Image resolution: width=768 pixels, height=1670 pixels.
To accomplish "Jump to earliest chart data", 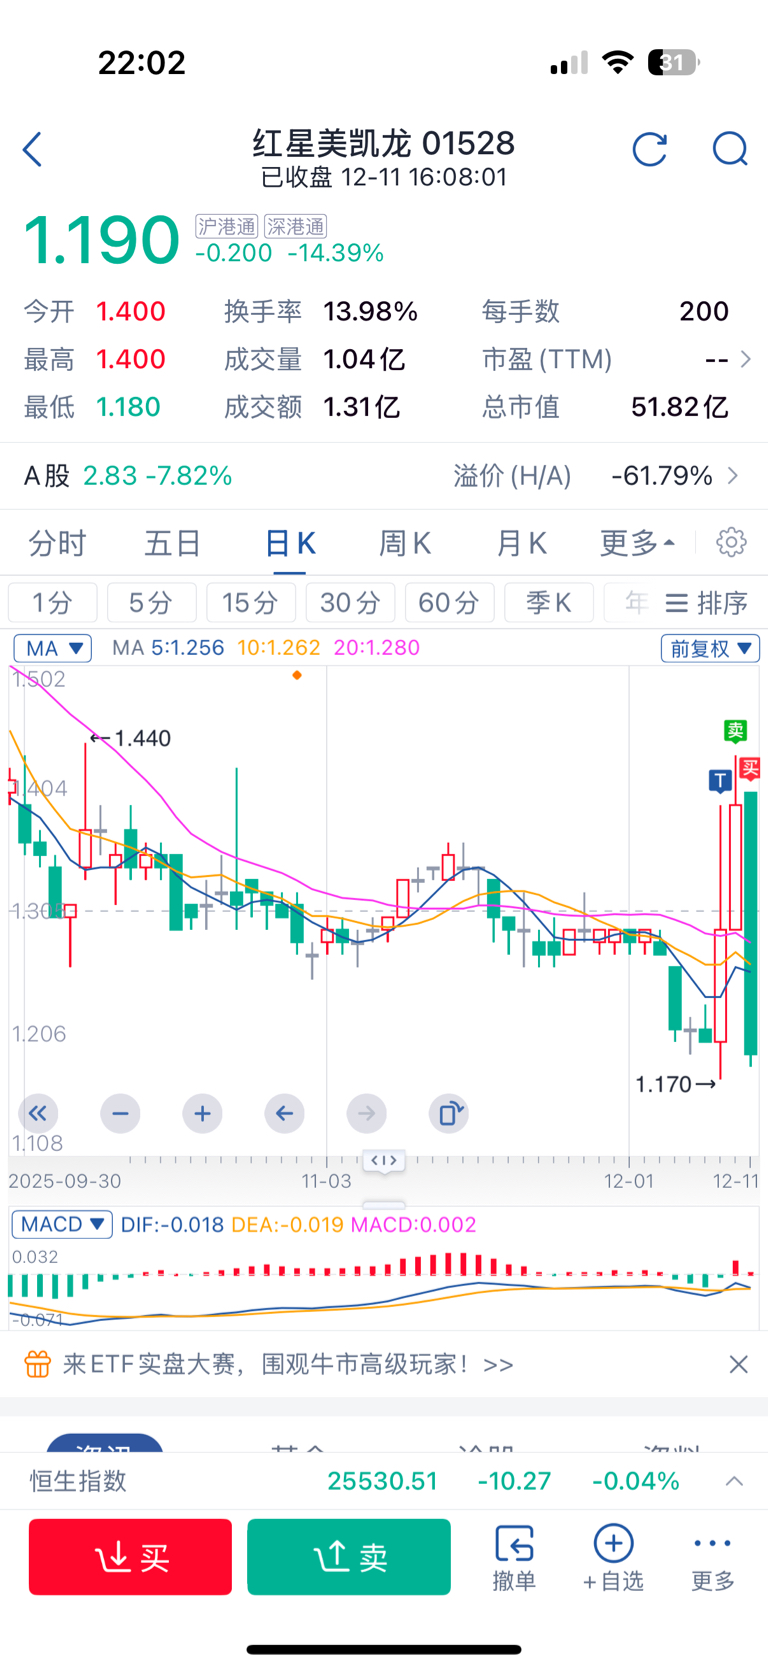I will click(x=38, y=1113).
